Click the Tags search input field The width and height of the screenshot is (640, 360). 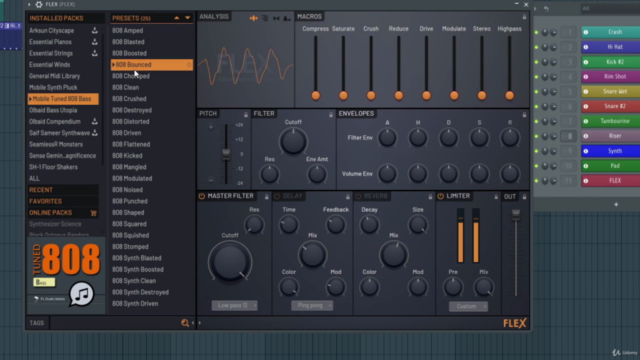point(114,323)
